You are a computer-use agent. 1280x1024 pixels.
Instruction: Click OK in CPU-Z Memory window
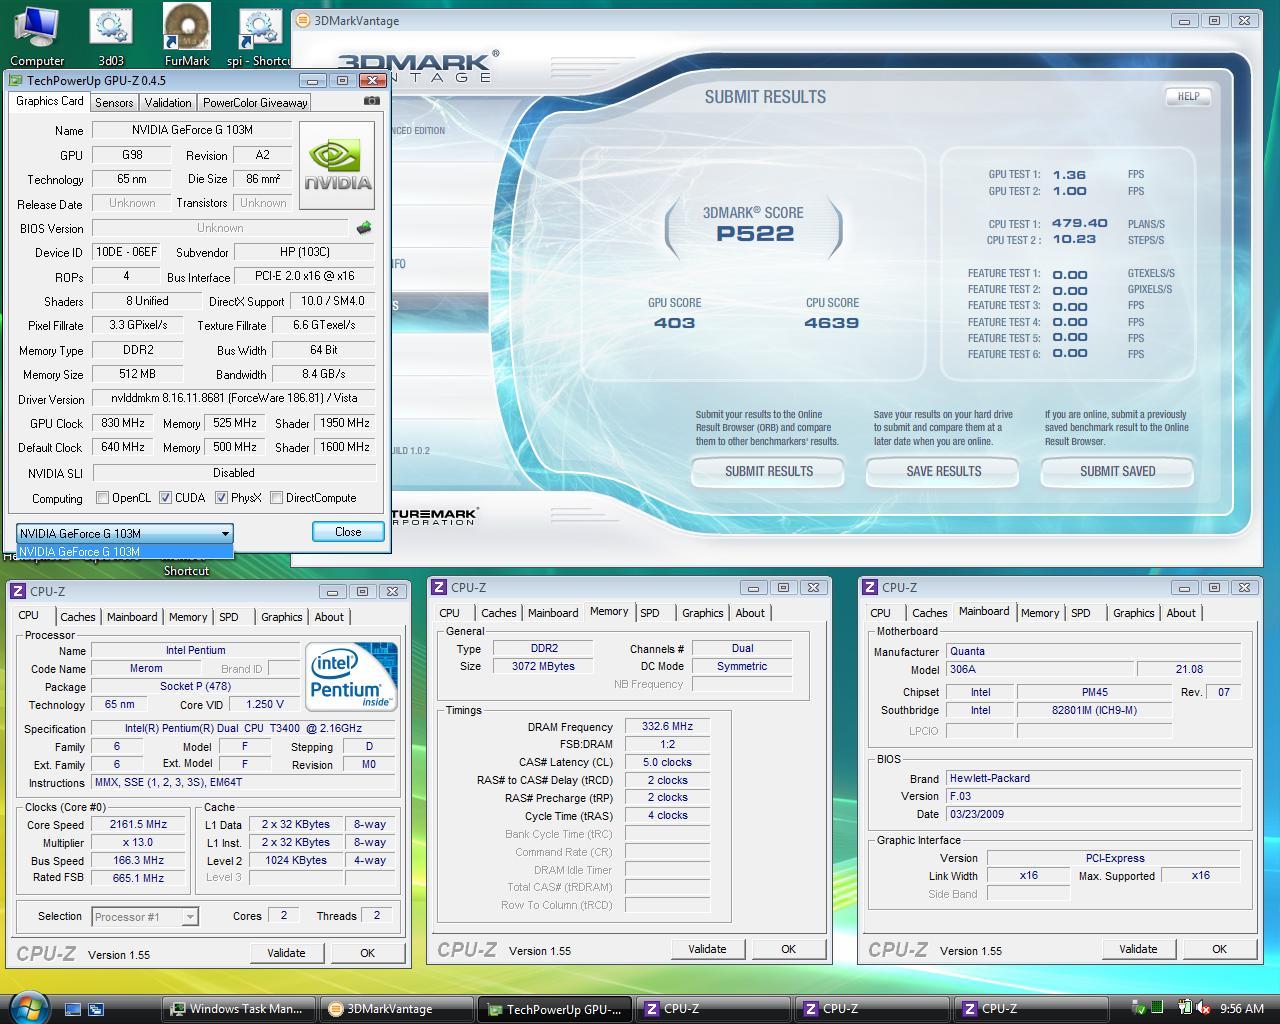pyautogui.click(x=788, y=949)
